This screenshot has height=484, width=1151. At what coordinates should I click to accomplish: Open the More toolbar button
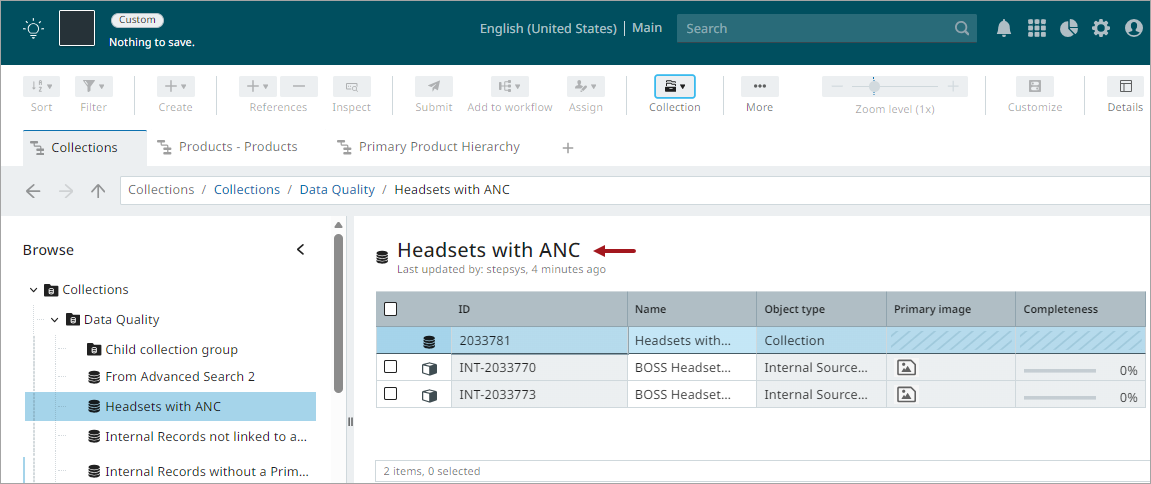pyautogui.click(x=759, y=87)
